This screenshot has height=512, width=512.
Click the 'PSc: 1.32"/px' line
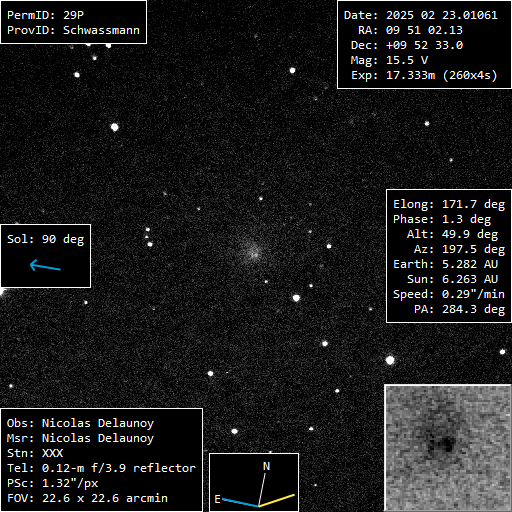(52, 483)
